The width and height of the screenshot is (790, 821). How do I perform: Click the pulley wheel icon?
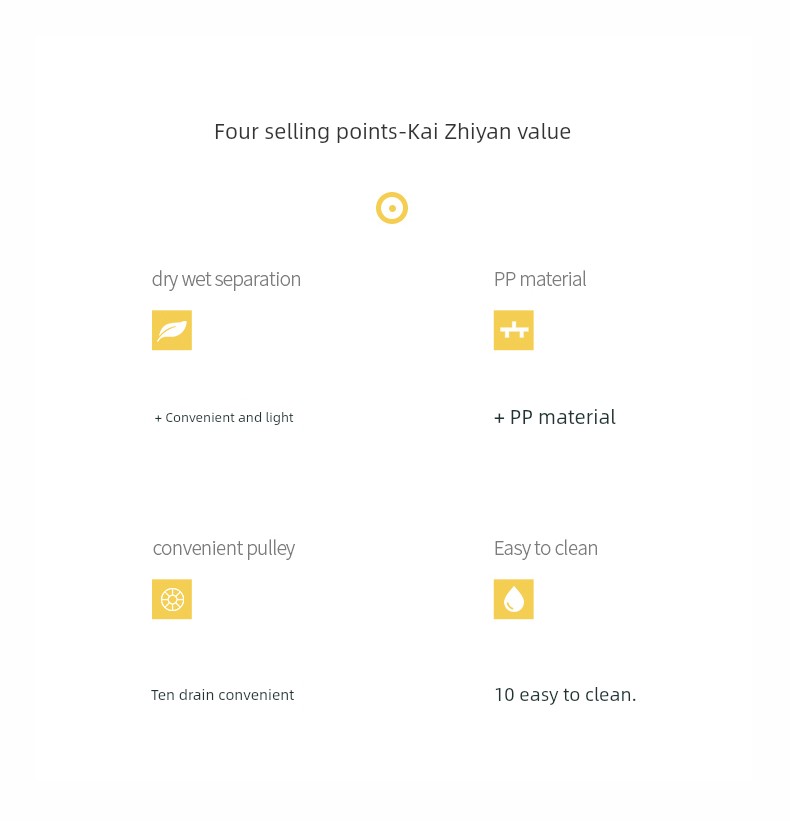point(172,599)
